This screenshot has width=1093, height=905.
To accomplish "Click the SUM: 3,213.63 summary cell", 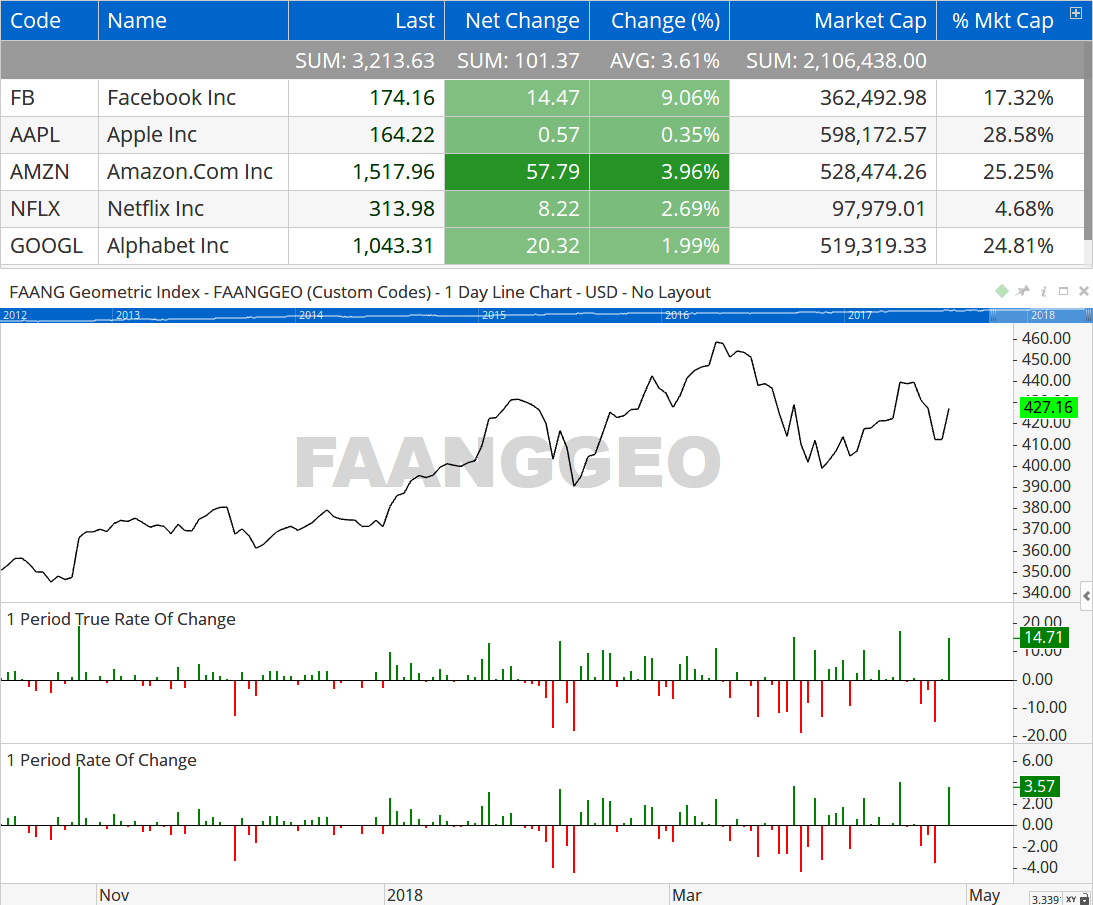I will pyautogui.click(x=367, y=60).
